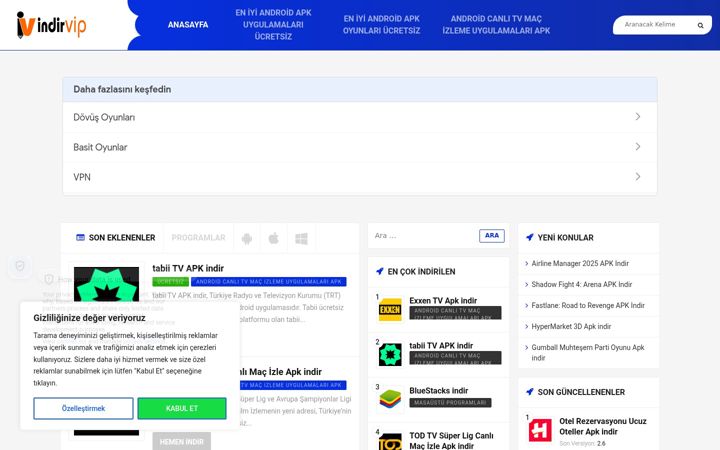The image size is (720, 450).
Task: Open the Otel Rezervasyonu app icon
Action: coord(540,430)
